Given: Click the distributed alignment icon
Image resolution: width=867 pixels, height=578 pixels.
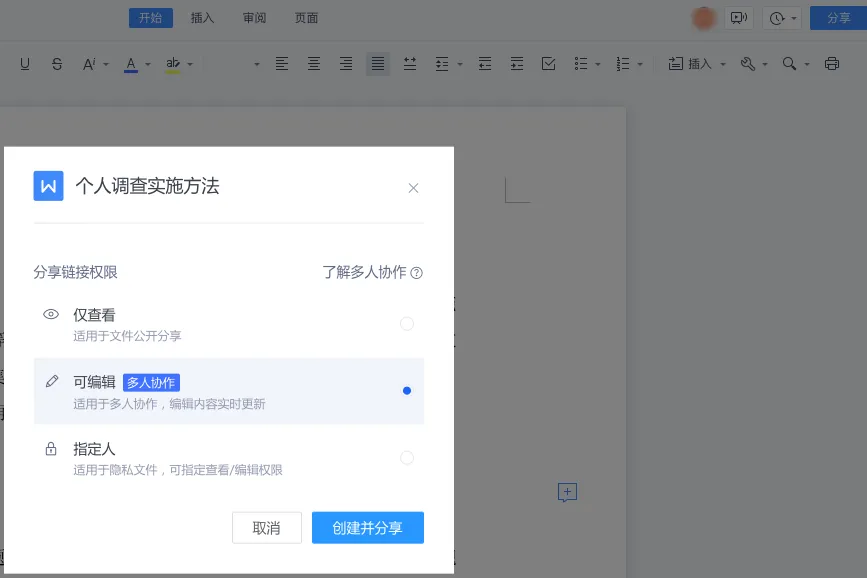Looking at the screenshot, I should [x=410, y=64].
